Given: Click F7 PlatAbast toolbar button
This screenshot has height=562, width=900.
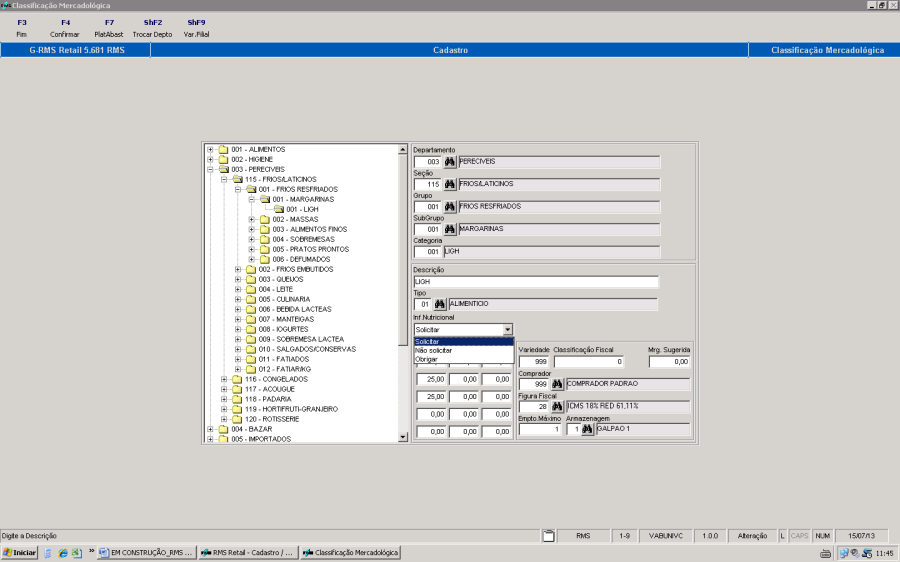Looking at the screenshot, I should pyautogui.click(x=109, y=28).
